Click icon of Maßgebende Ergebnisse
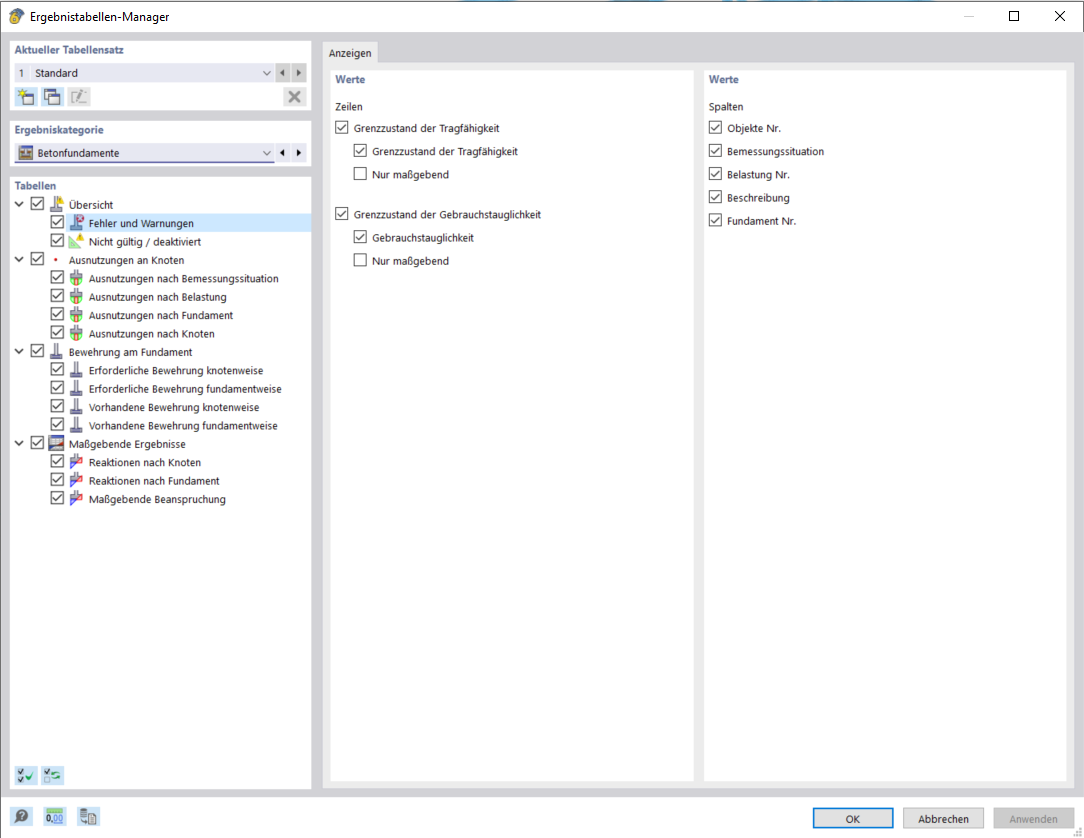The image size is (1084, 838). click(57, 443)
